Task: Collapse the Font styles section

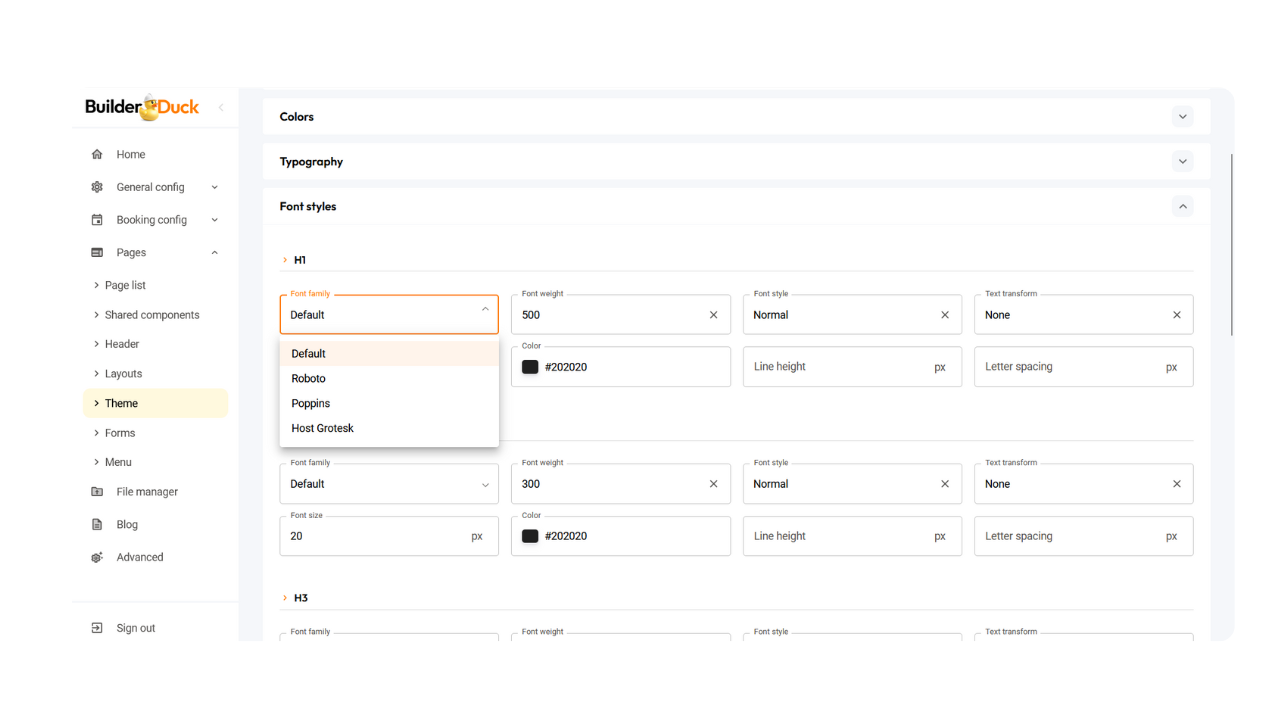Action: tap(1182, 207)
